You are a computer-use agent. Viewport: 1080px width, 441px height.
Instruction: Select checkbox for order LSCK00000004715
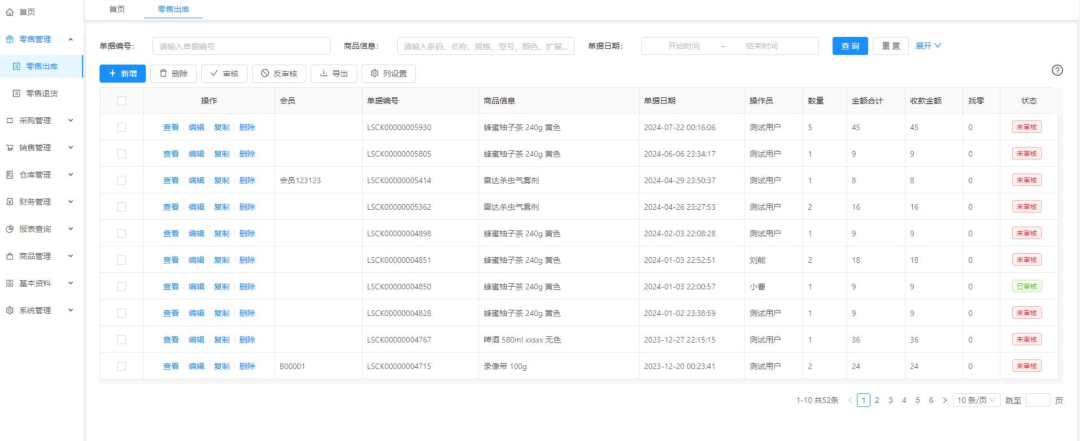click(x=121, y=366)
